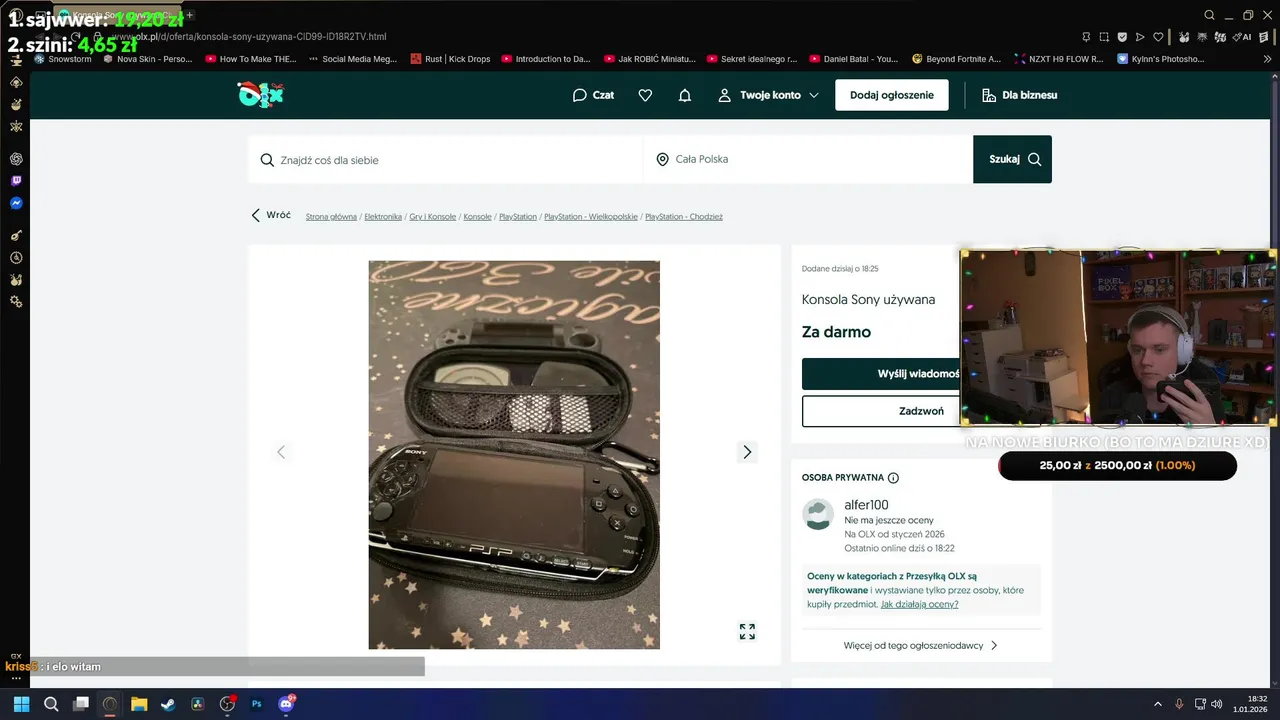
Task: Expand 'Więcej od tego ogłoszeniodawcy'
Action: pyautogui.click(x=921, y=646)
